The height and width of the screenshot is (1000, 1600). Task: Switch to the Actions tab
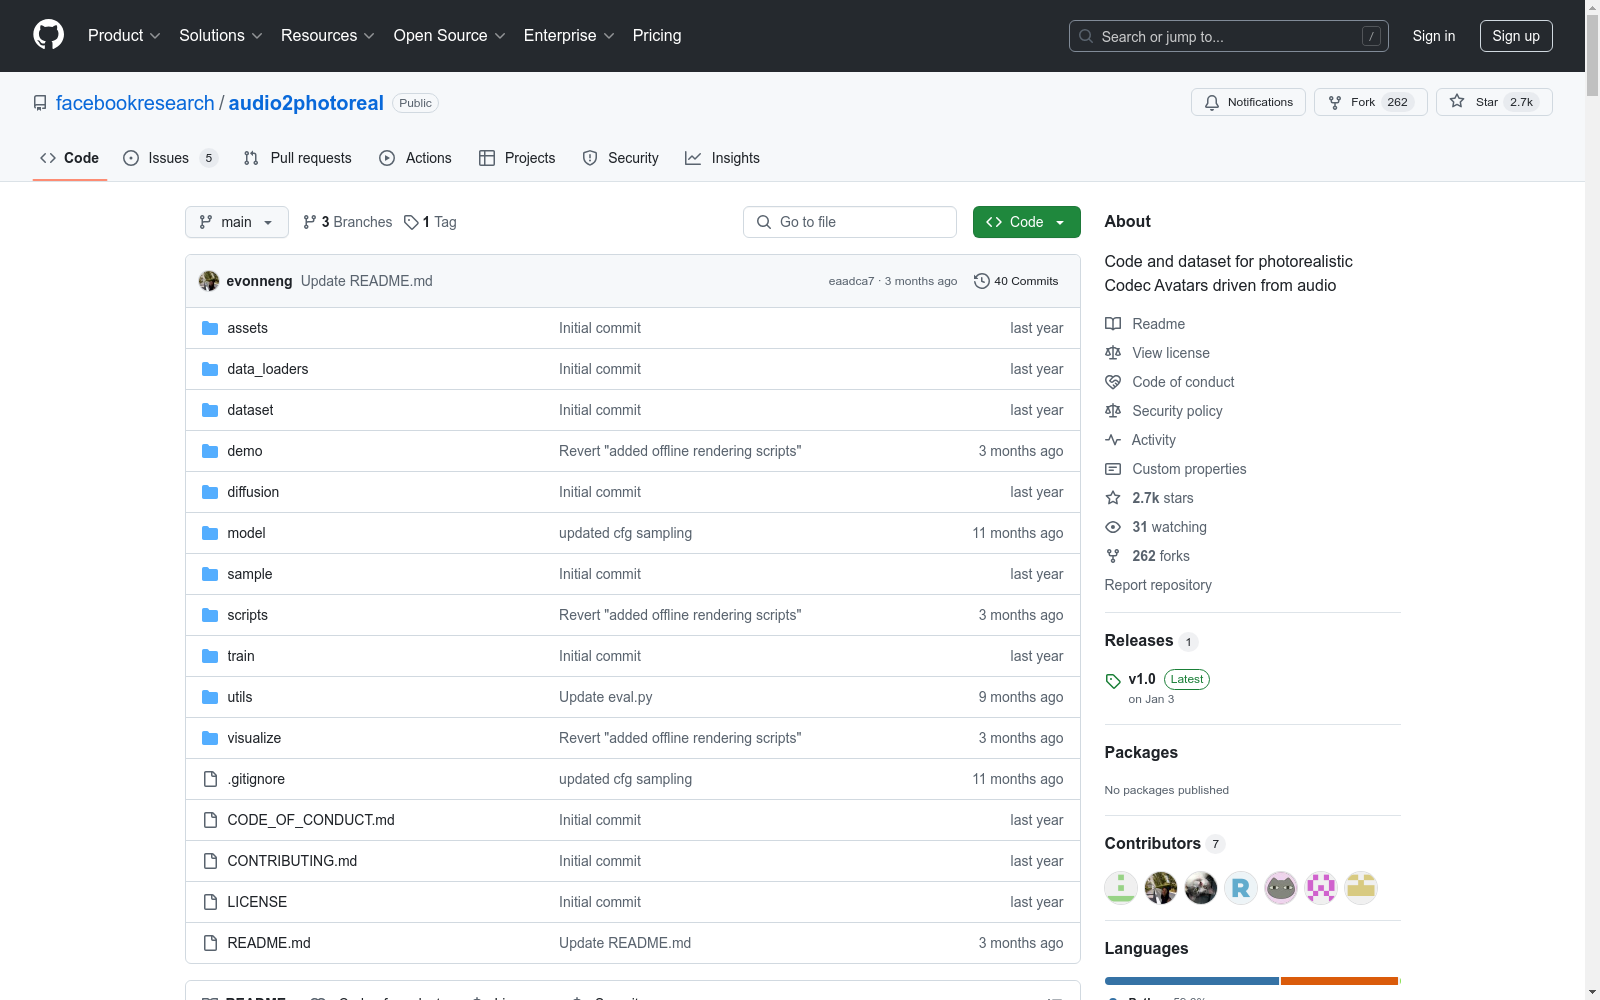(x=416, y=158)
